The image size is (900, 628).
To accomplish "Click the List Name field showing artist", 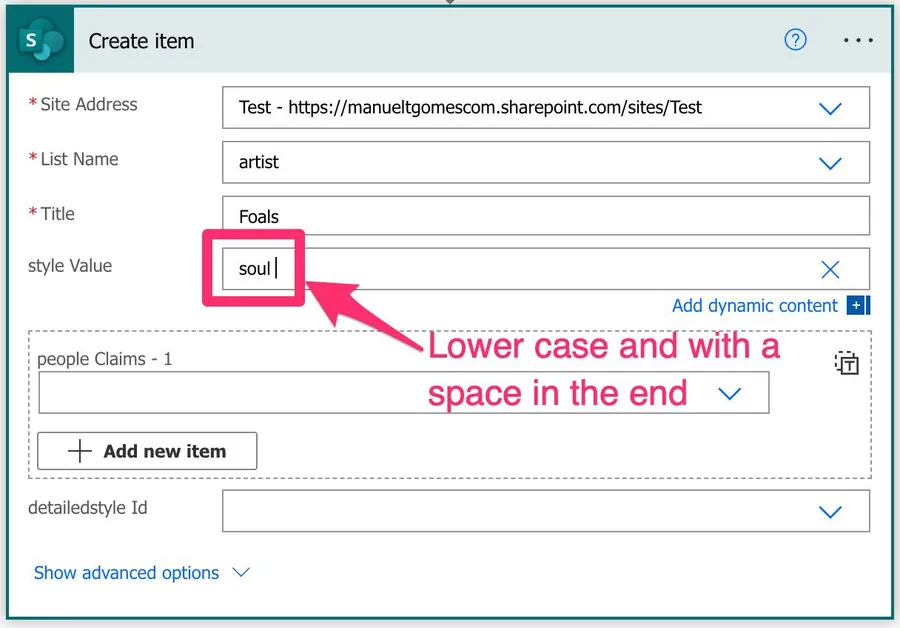I will click(x=500, y=162).
